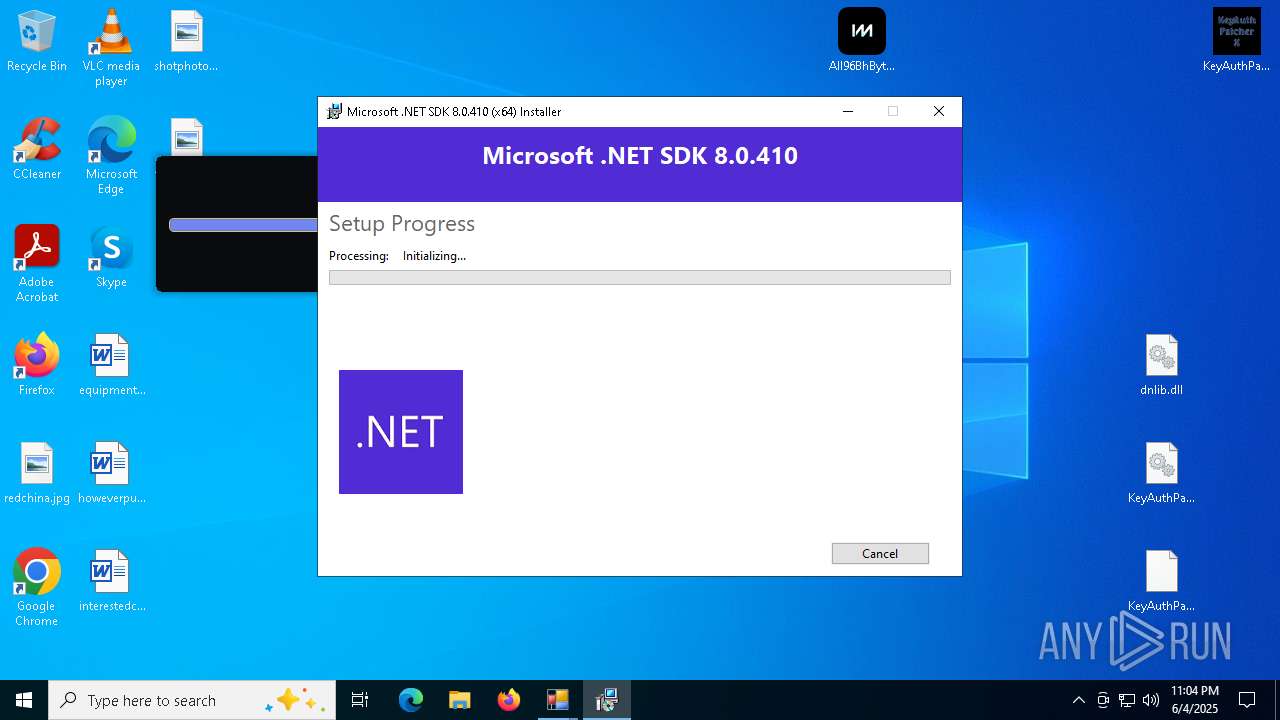
Task: Launch Firefox desktop shortcut
Action: [x=37, y=365]
